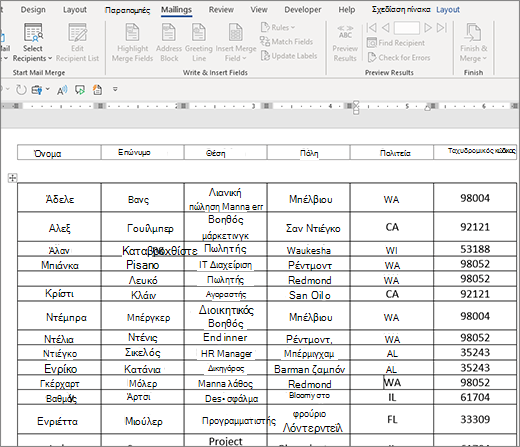Go to next record arrow

coord(428,28)
